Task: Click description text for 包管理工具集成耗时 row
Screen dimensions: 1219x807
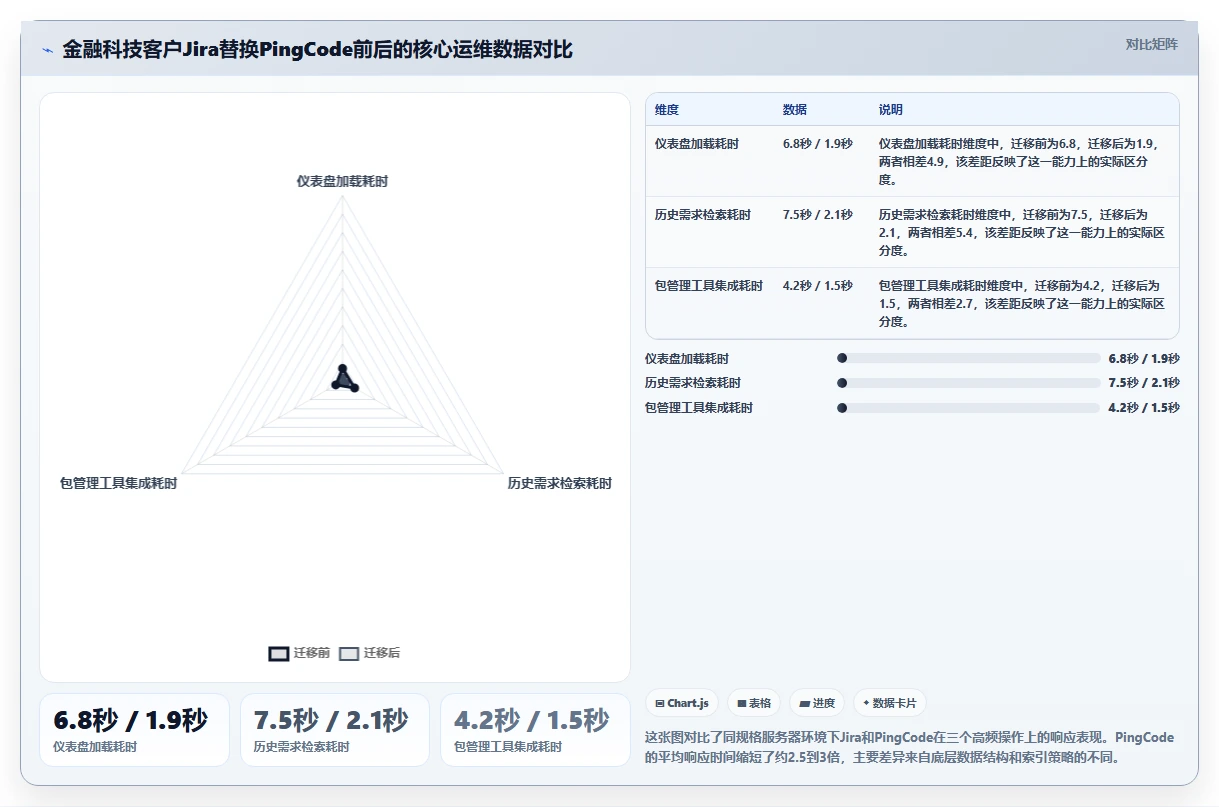Action: tap(1020, 303)
